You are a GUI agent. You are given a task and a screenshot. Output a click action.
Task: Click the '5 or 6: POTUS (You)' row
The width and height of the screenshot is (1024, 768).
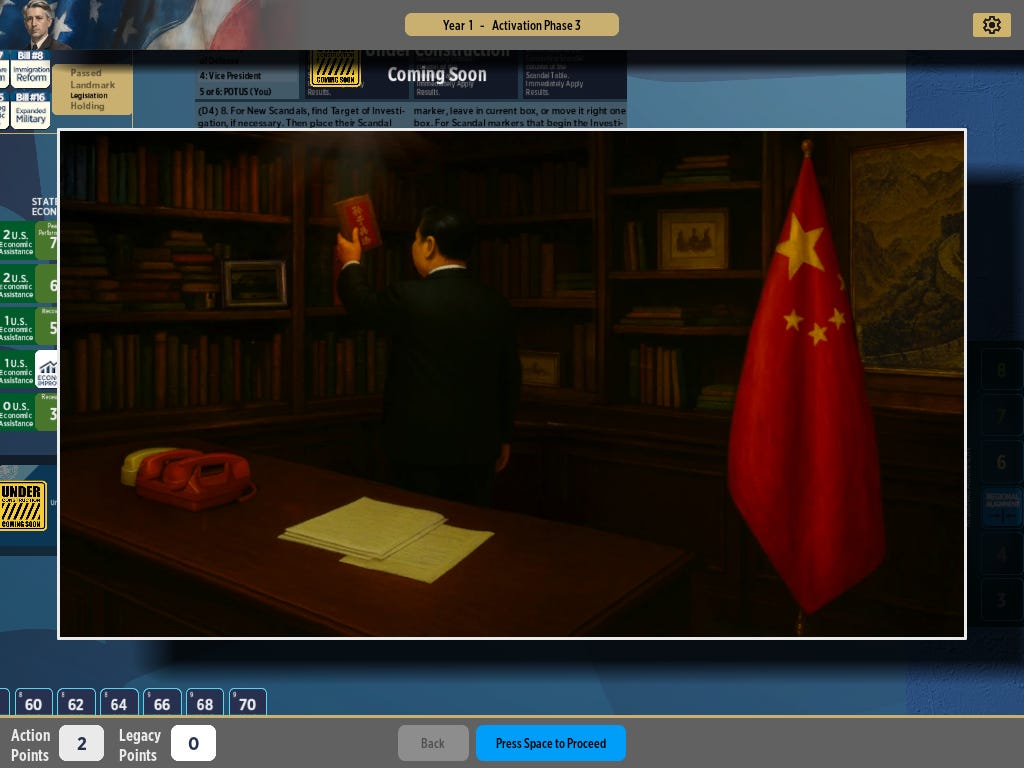click(247, 91)
